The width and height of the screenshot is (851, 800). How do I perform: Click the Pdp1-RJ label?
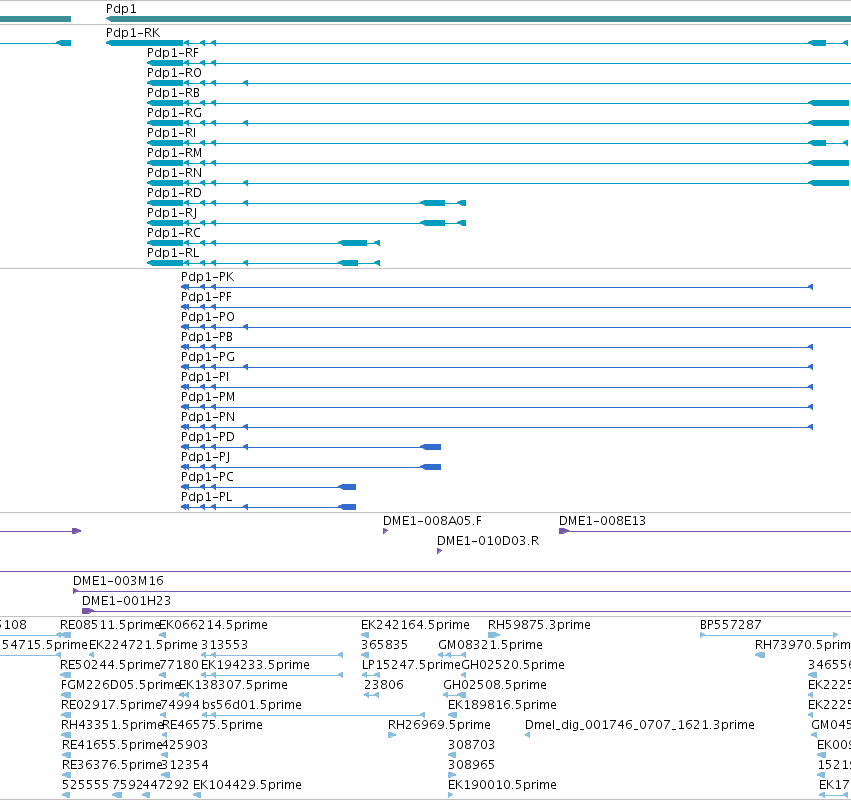click(x=172, y=213)
